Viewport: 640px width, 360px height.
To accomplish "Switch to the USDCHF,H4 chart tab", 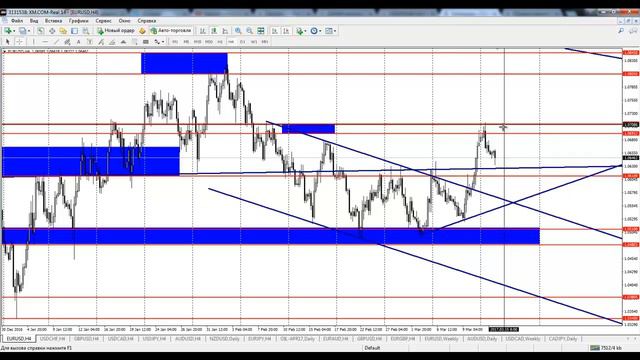I will click(53, 339).
